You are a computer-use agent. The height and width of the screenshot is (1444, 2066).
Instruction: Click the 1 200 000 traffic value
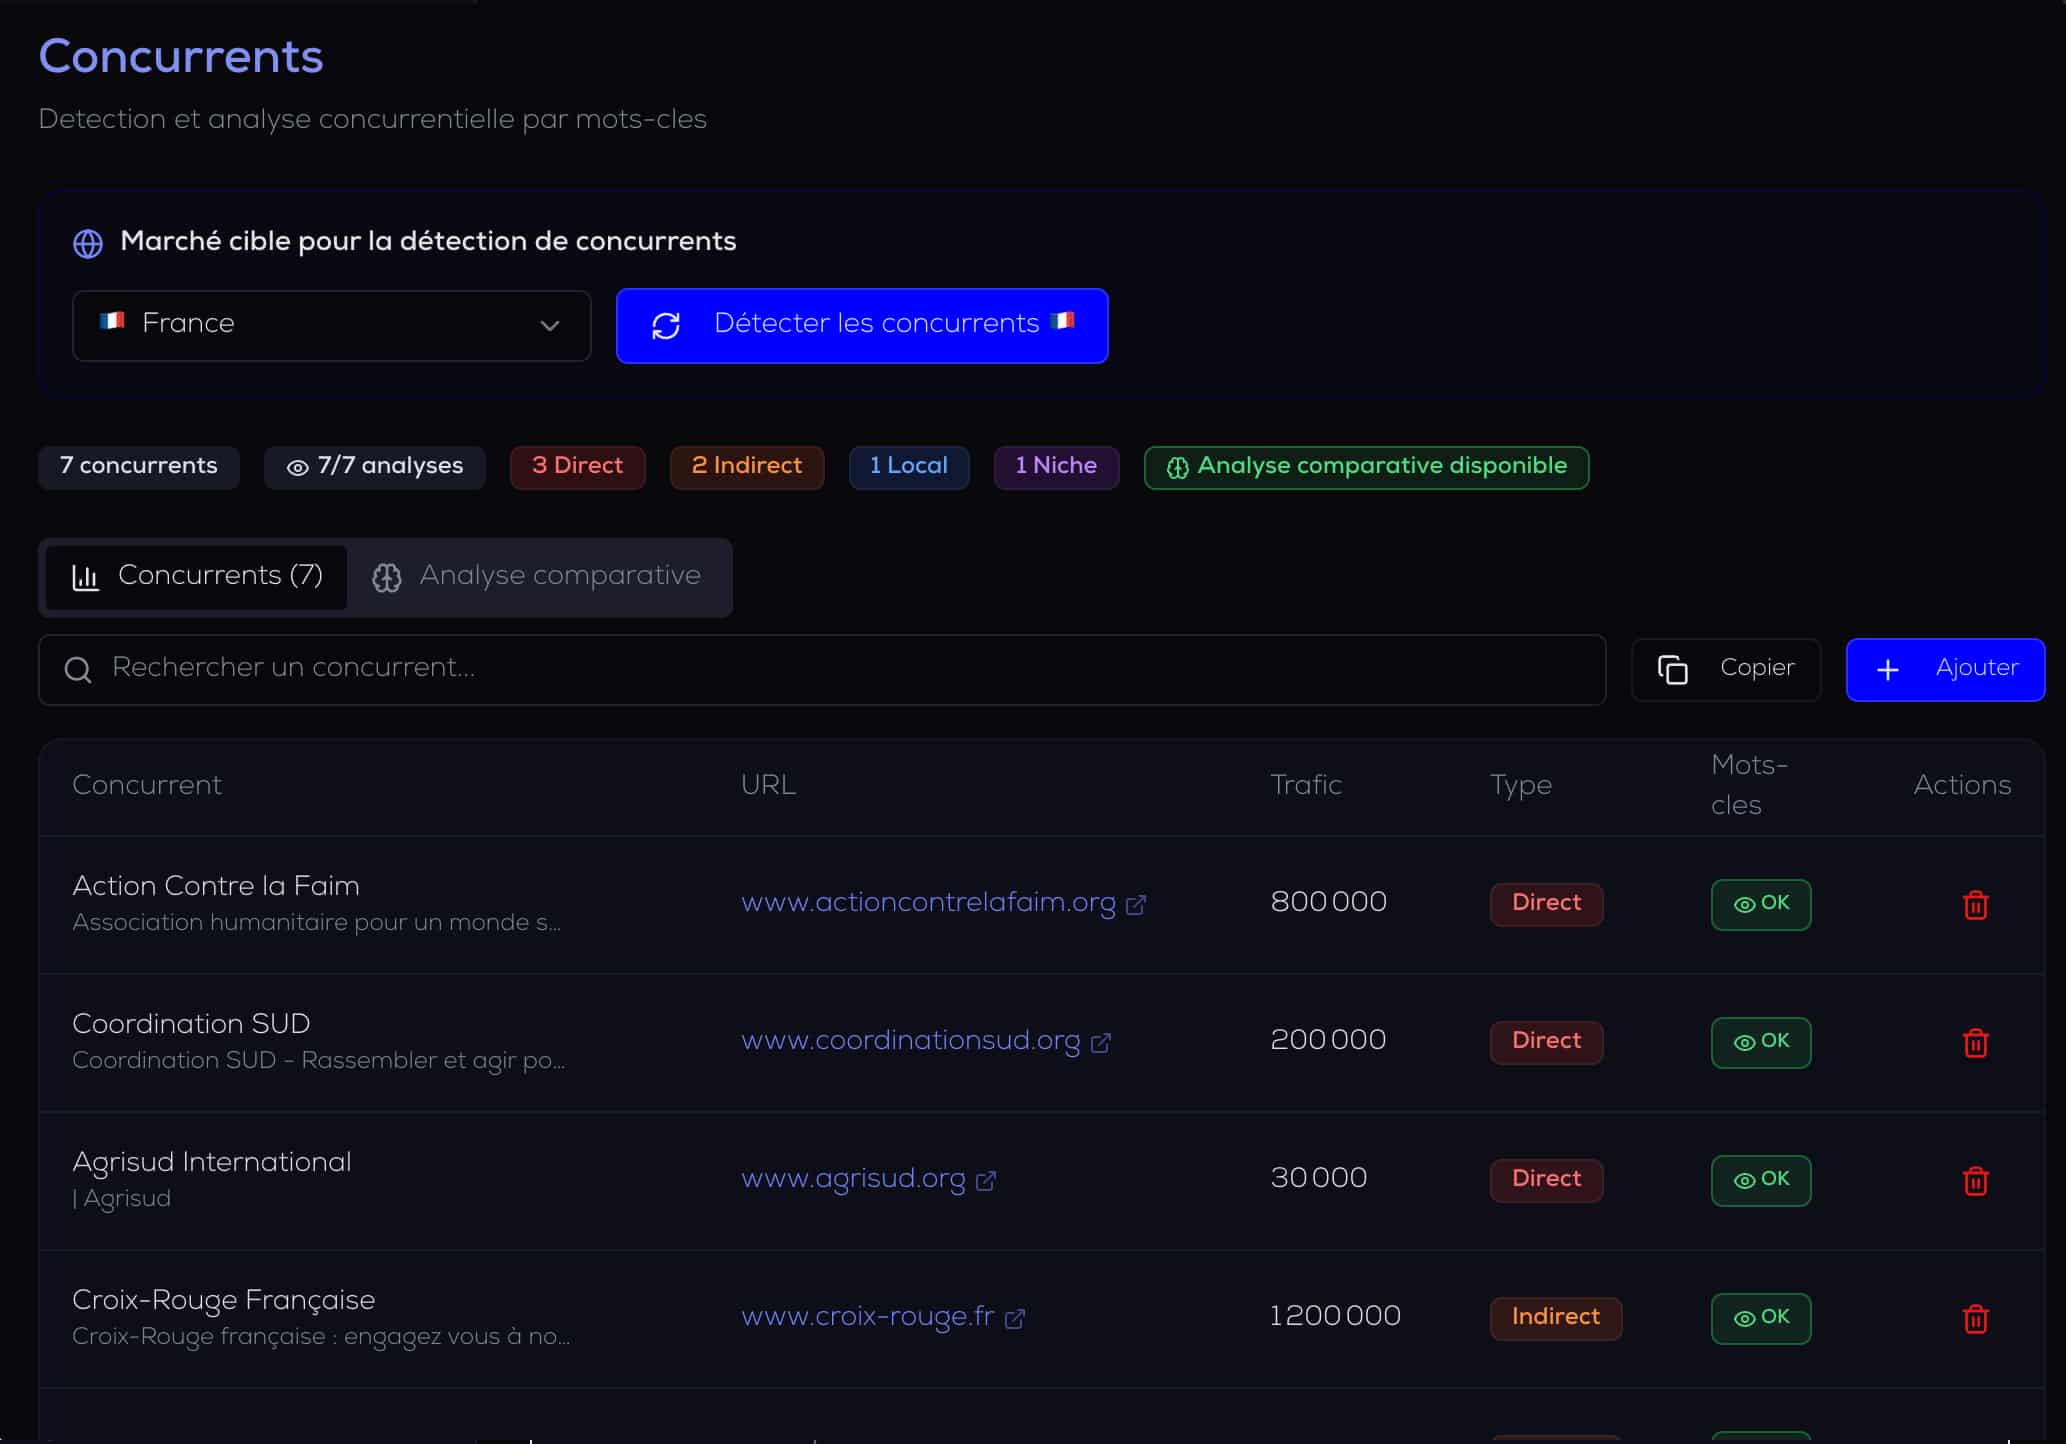pos(1335,1316)
